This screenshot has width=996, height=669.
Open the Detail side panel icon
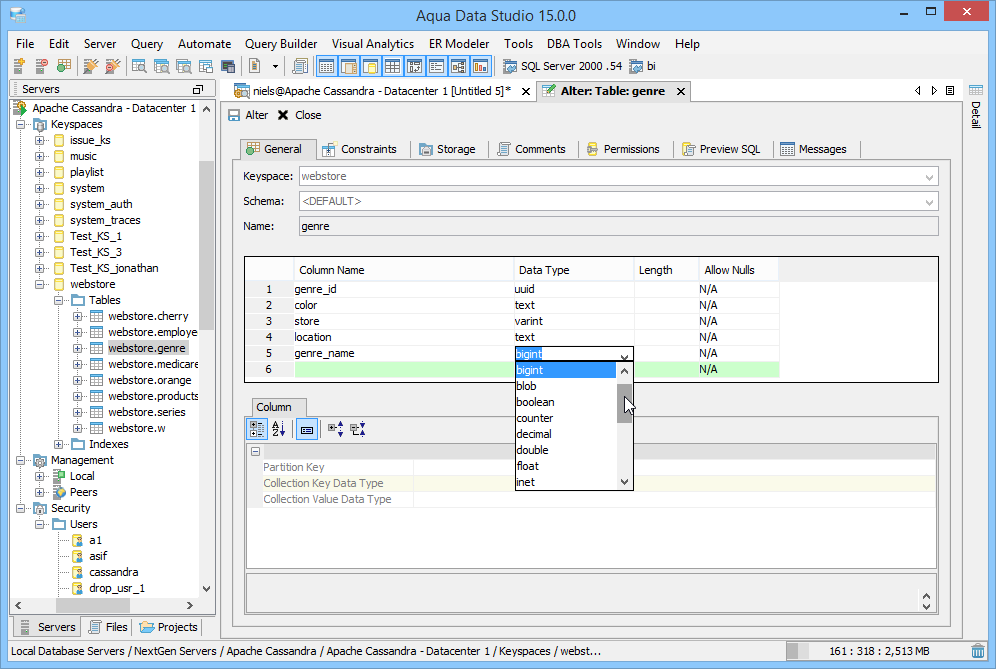click(976, 90)
